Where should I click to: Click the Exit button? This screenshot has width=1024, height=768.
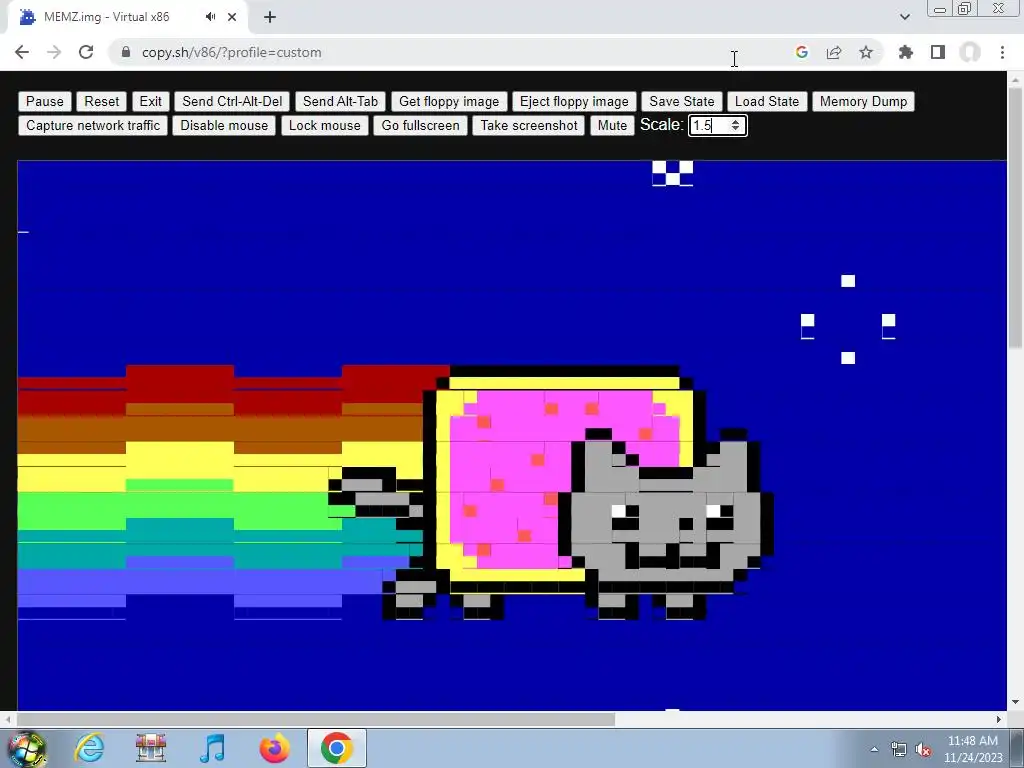[x=151, y=101]
